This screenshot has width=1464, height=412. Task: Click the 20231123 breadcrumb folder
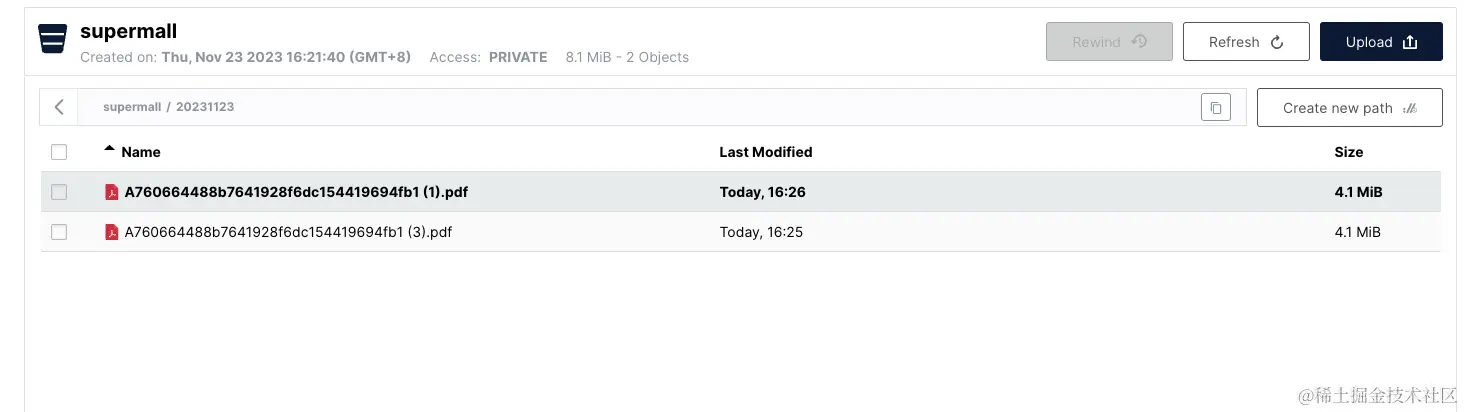(205, 107)
